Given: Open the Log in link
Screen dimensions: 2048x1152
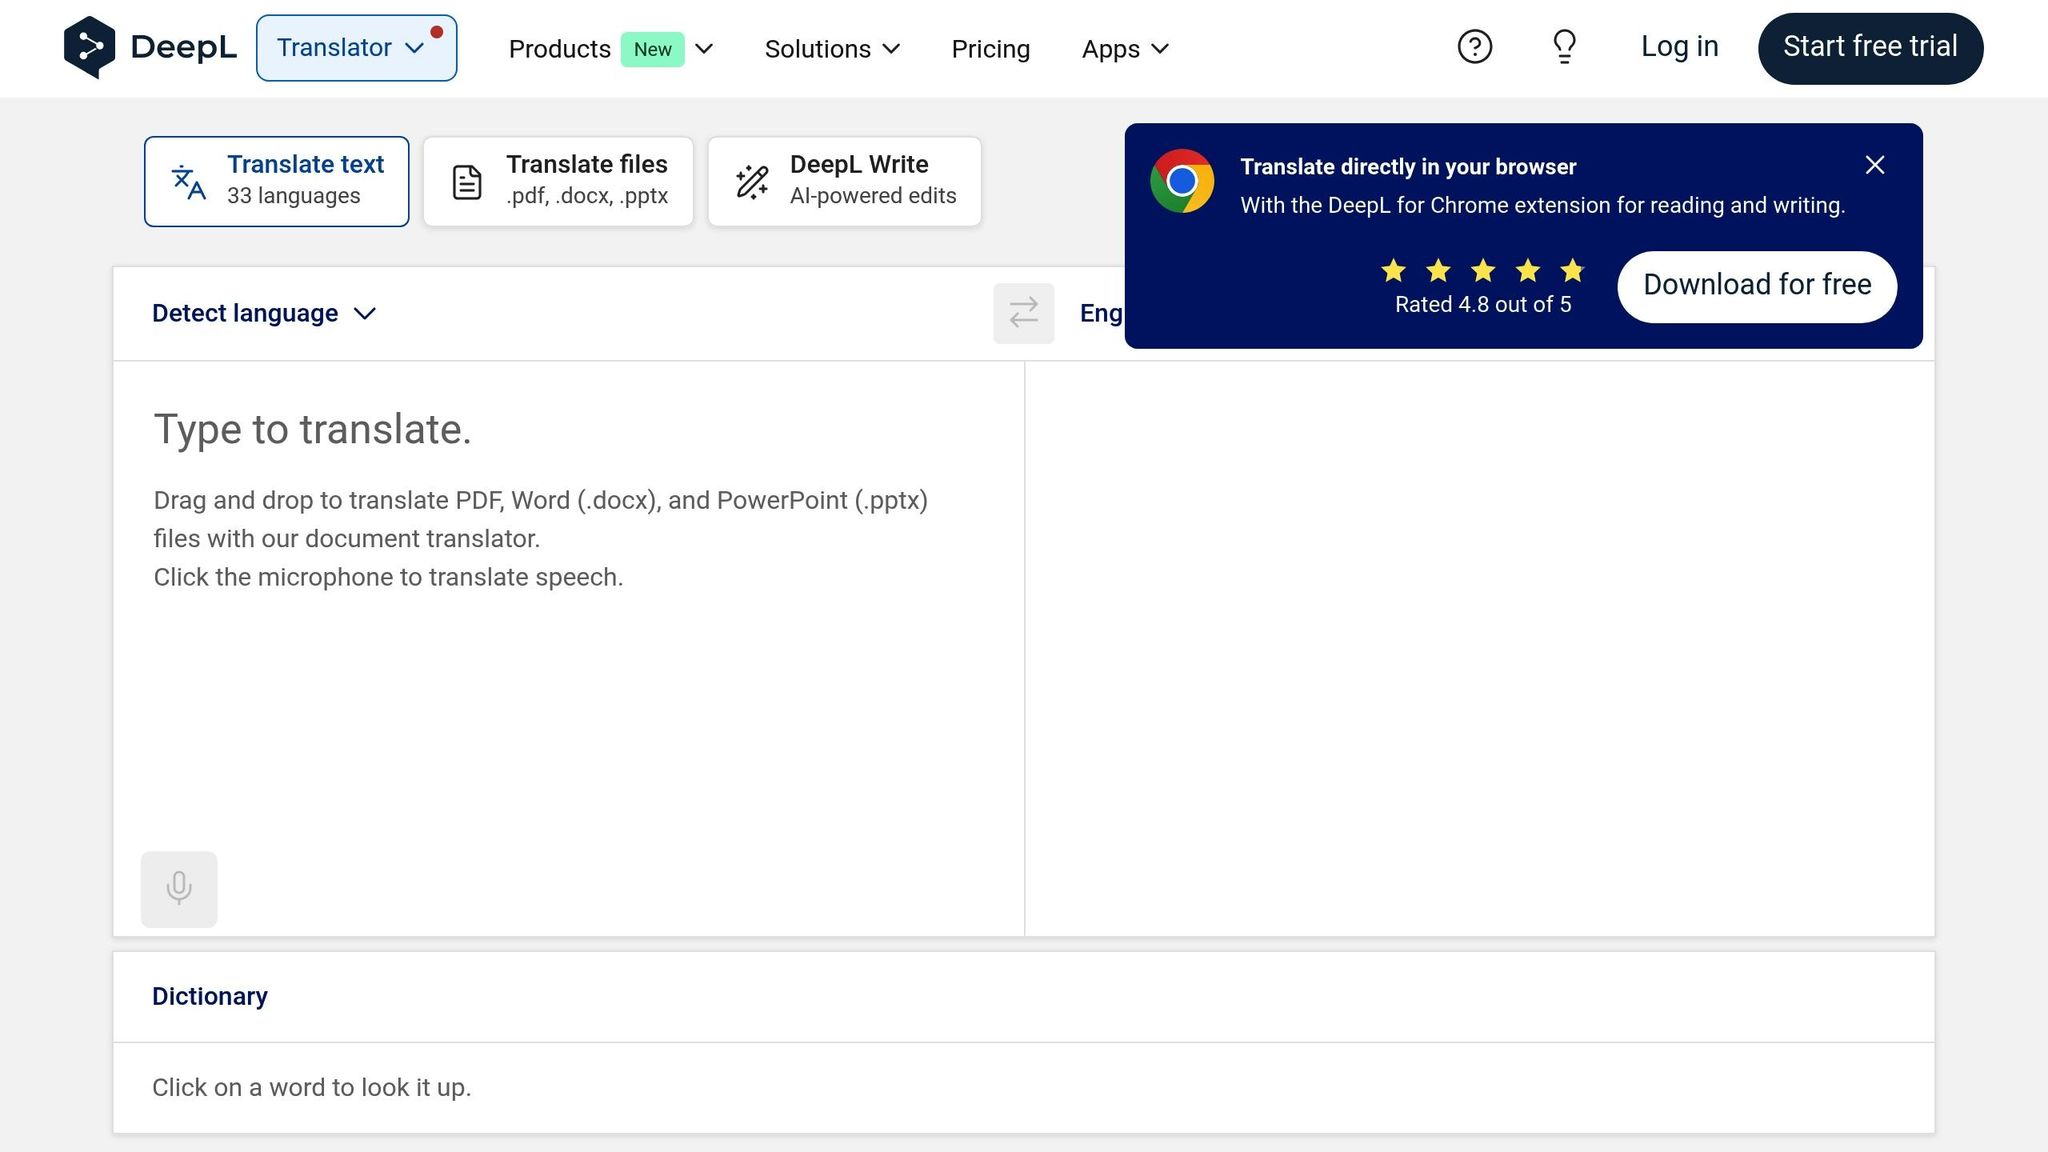Looking at the screenshot, I should pos(1679,47).
